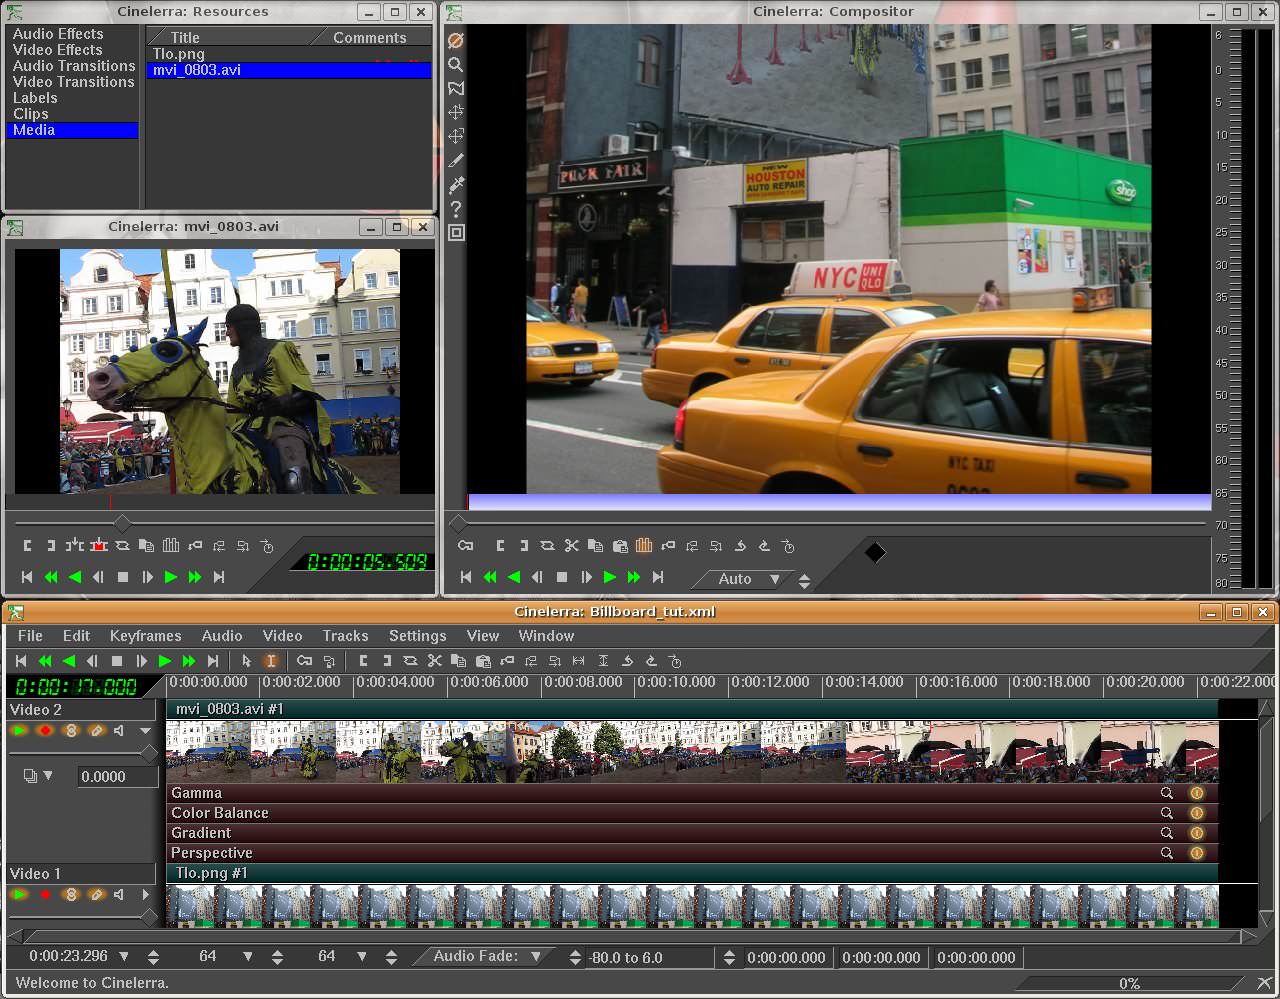The image size is (1280, 999).
Task: Select the Protect Video tool in Compositor
Action: tap(456, 40)
